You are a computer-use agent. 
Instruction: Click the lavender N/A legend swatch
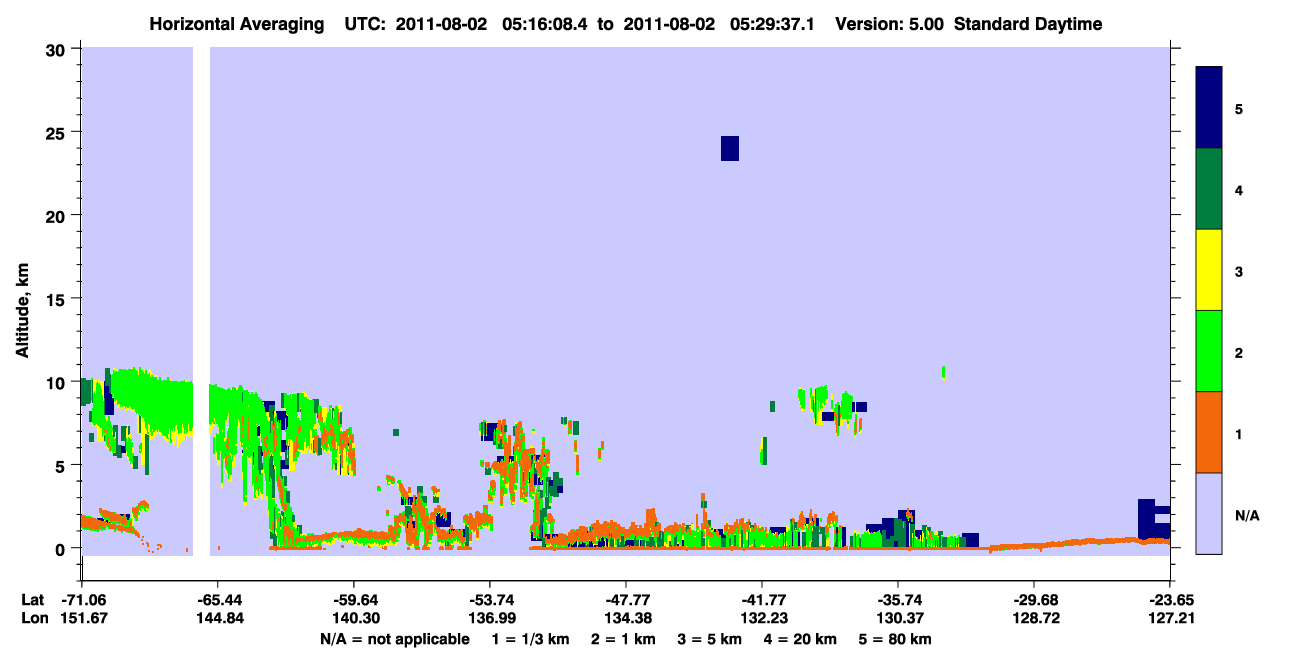pos(1209,513)
